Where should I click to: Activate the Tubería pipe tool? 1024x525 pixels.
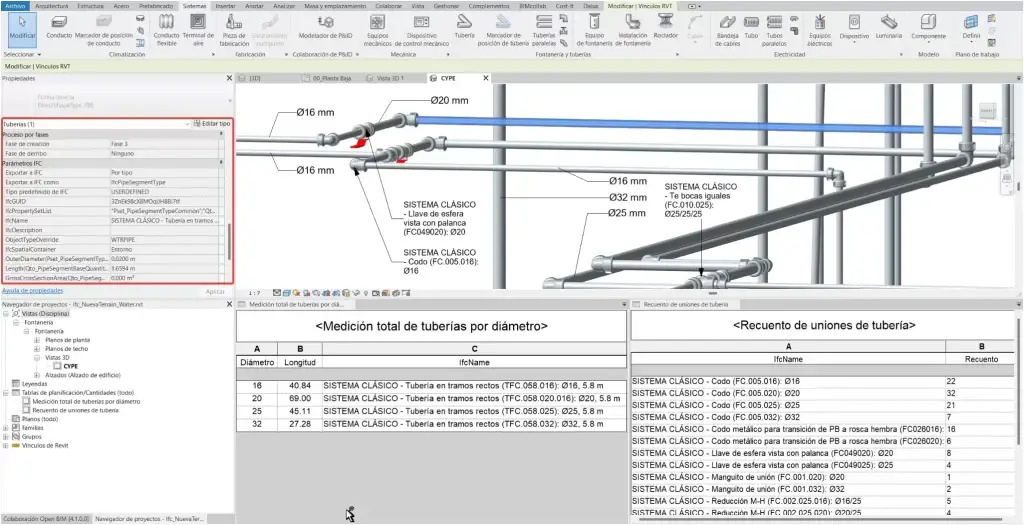pos(464,27)
